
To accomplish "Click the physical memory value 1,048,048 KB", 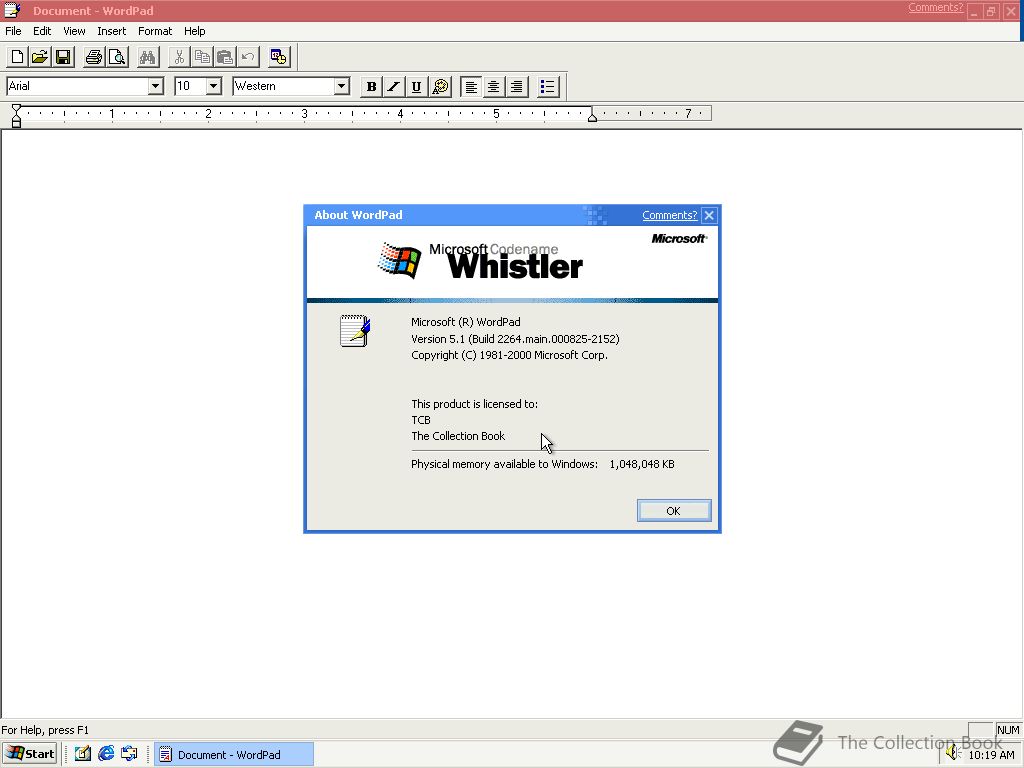I will (x=642, y=464).
